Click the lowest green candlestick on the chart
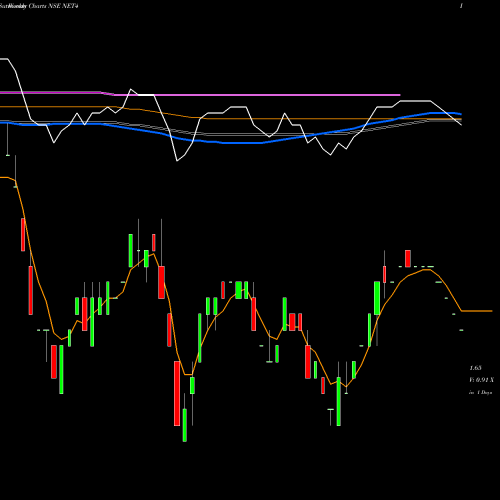 point(185,425)
